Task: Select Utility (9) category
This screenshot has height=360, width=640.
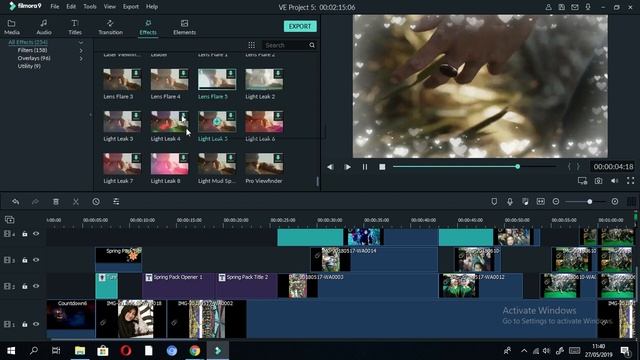Action: (x=29, y=66)
